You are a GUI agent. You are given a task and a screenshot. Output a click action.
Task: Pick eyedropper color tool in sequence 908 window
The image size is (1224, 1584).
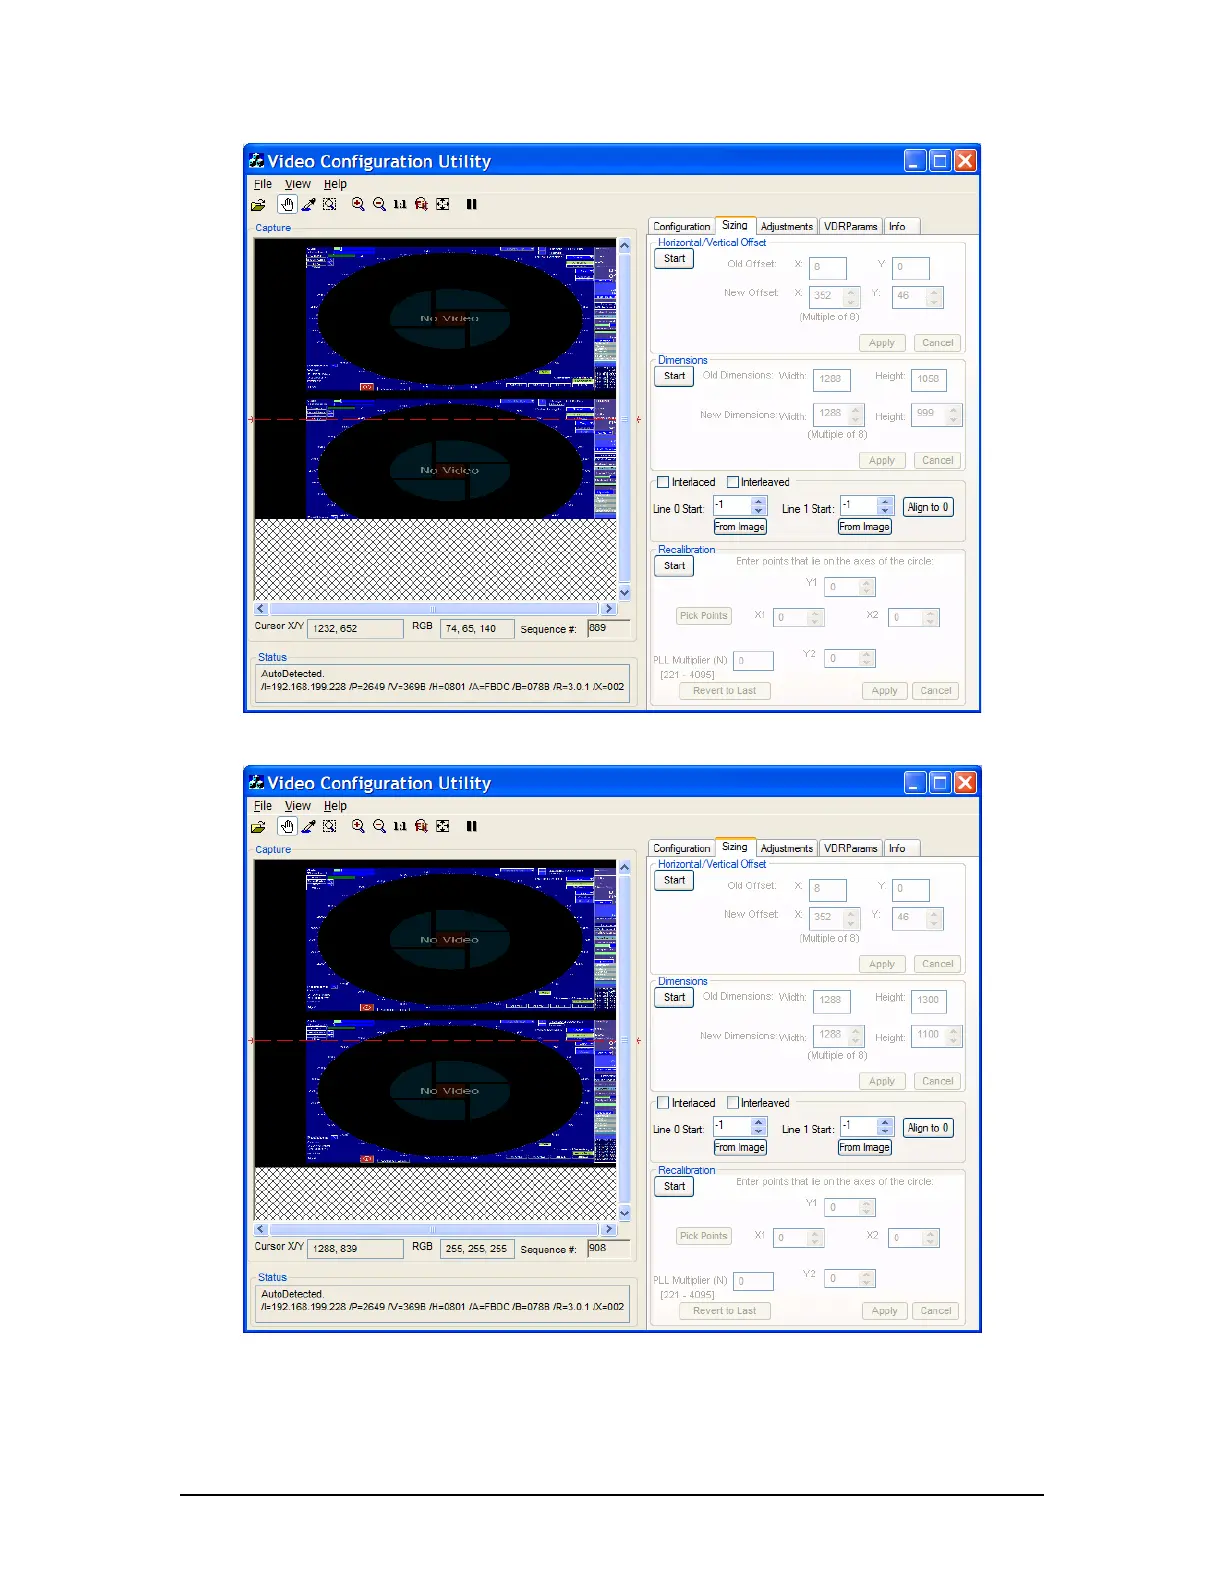[308, 826]
